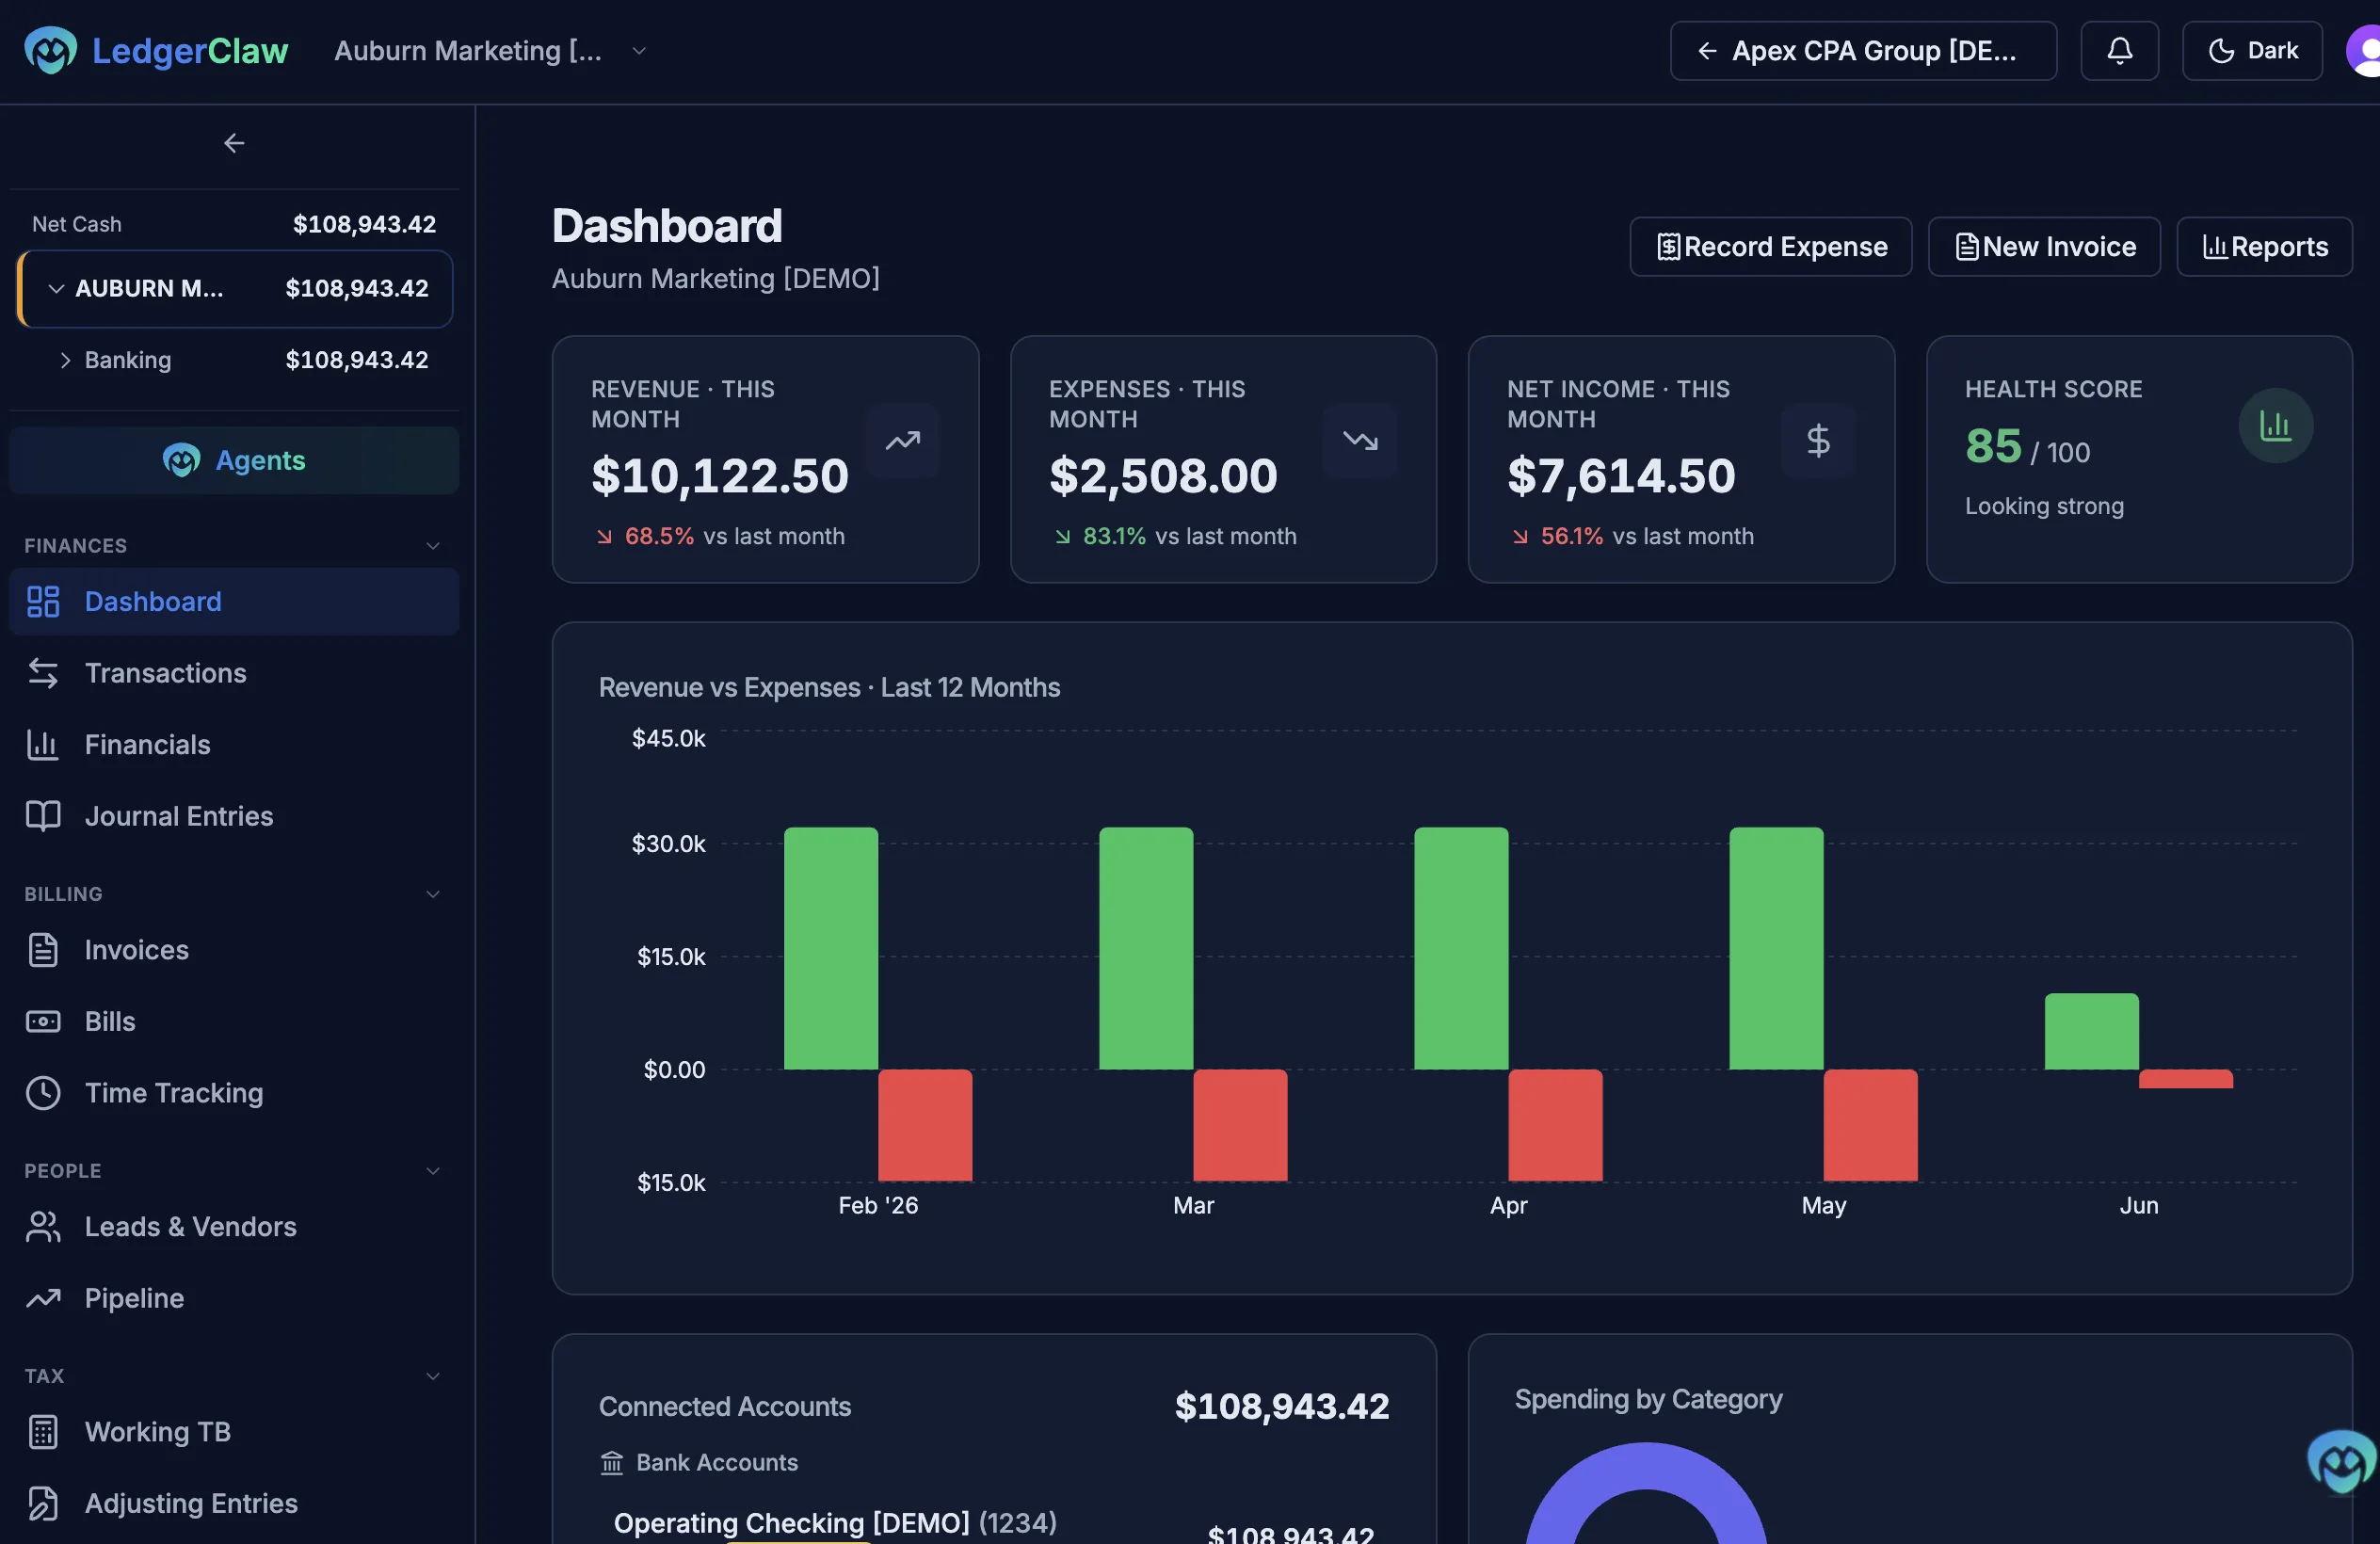Click the Working TB calculator icon
2380x1544 pixels.
43,1432
